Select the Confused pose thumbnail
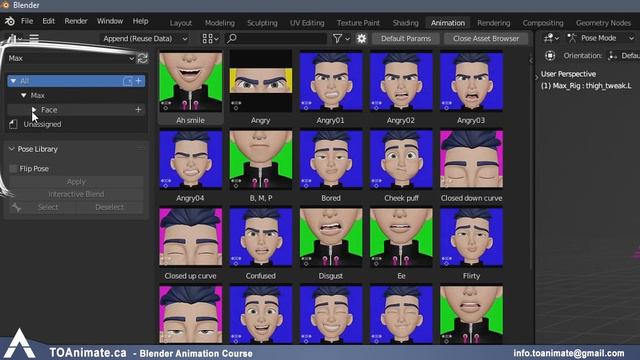This screenshot has height=360, width=640. click(x=260, y=238)
